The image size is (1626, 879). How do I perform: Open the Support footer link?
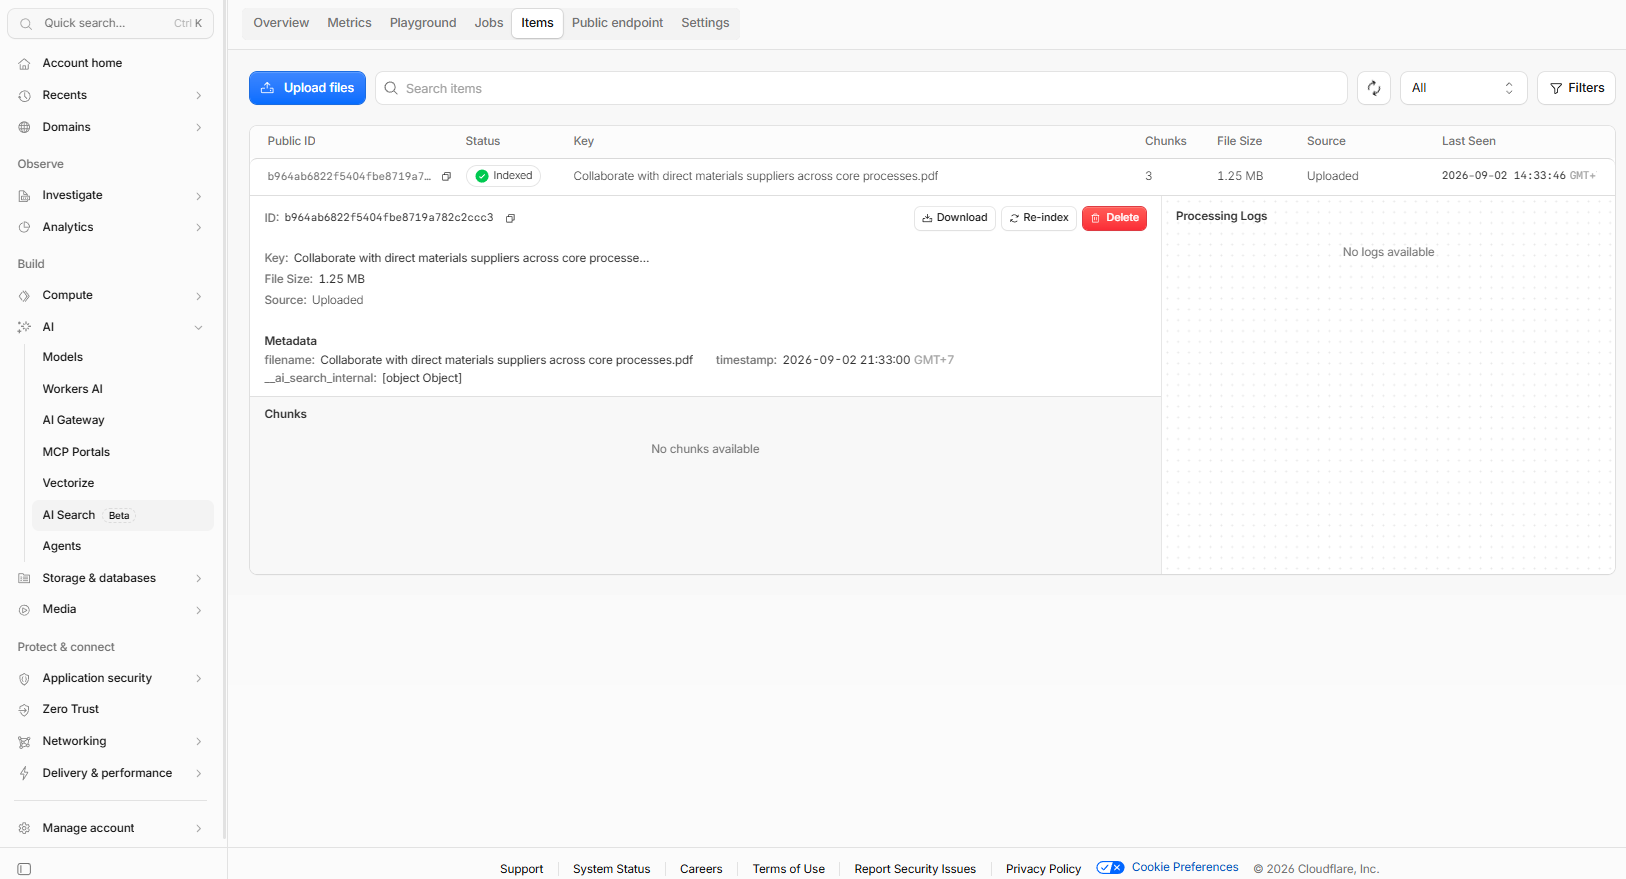[521, 869]
